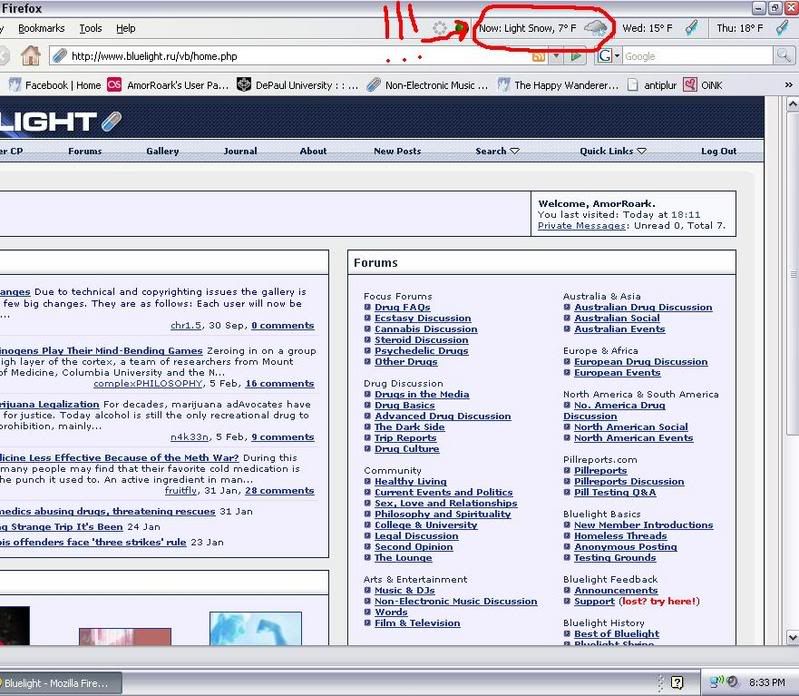Screen dimensions: 799x696
Task: Click the Non-Electronic Music pill bookmark icon
Action: (x=374, y=85)
